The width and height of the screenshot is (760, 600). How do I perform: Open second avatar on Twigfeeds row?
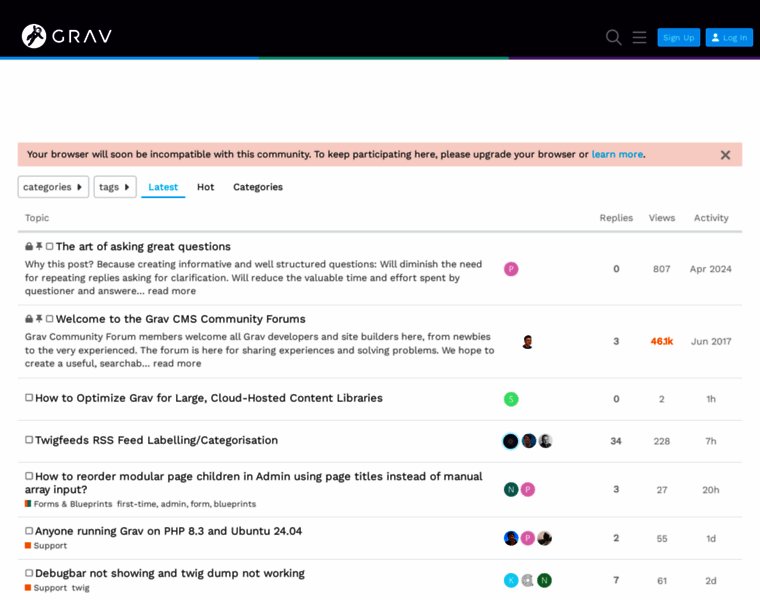[x=529, y=441]
